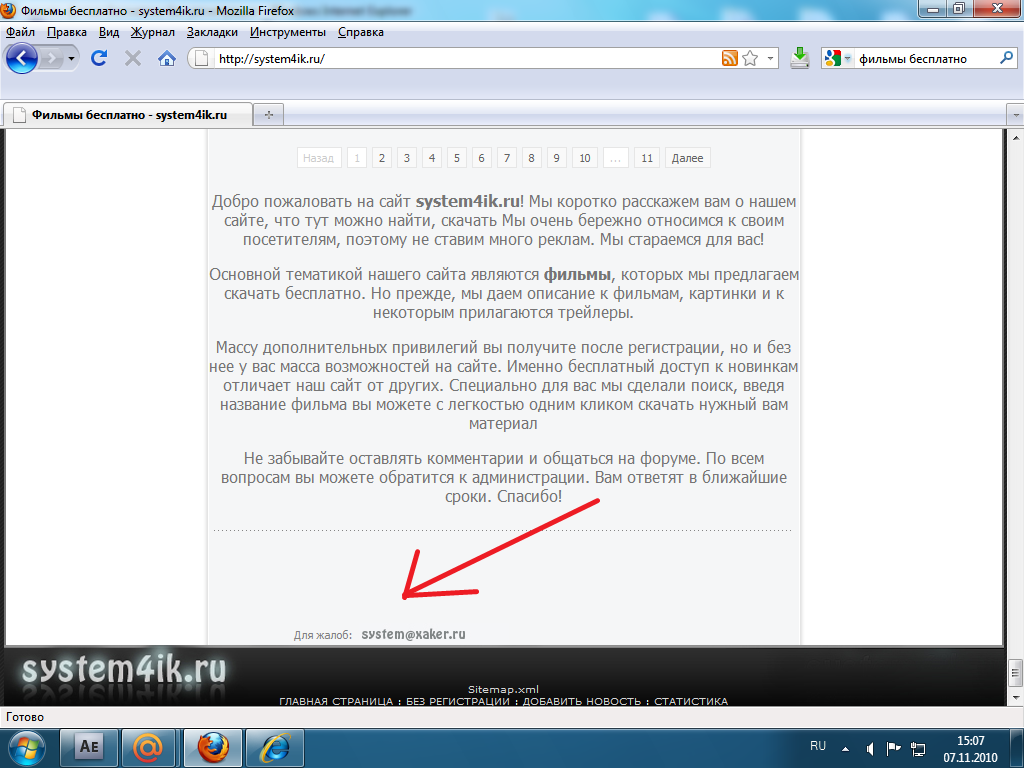The width and height of the screenshot is (1024, 768).
Task: Go to pagination page 4
Action: tap(432, 158)
